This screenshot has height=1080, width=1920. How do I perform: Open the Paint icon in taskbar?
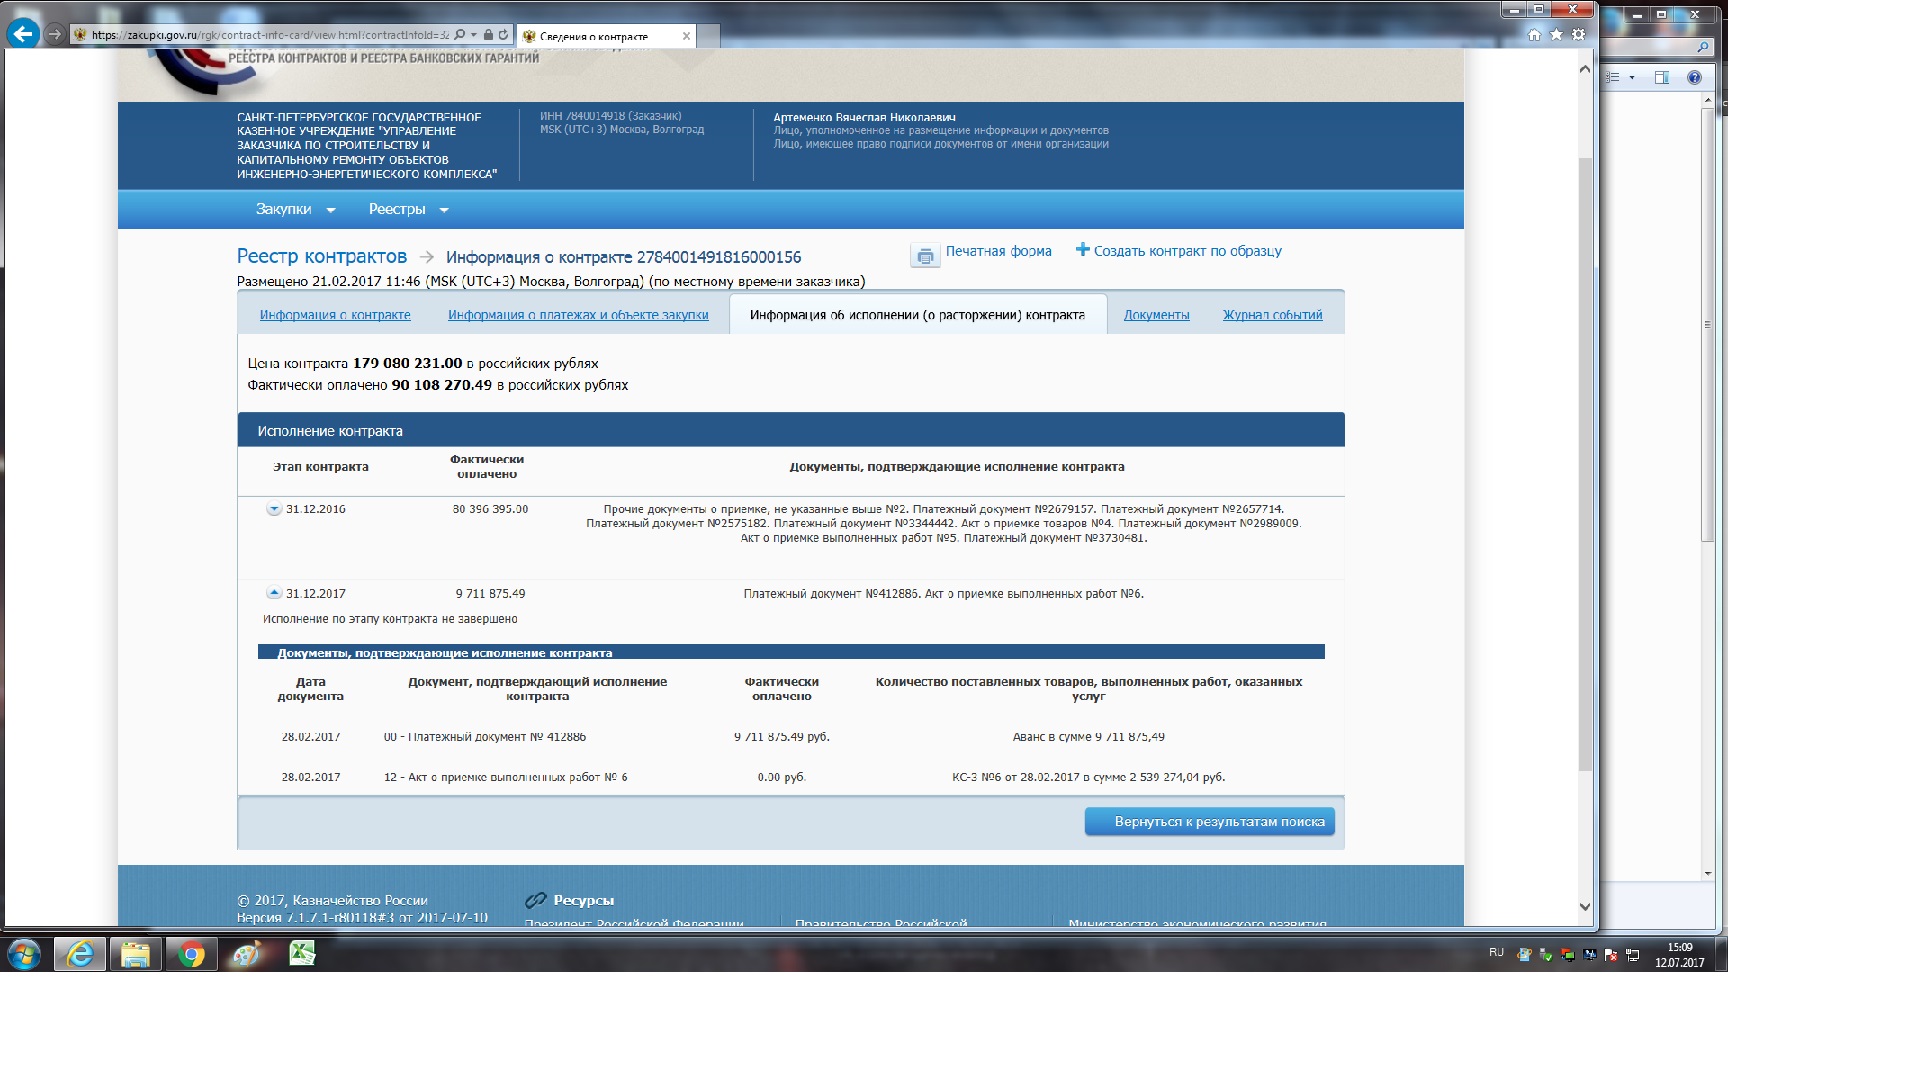[x=247, y=954]
